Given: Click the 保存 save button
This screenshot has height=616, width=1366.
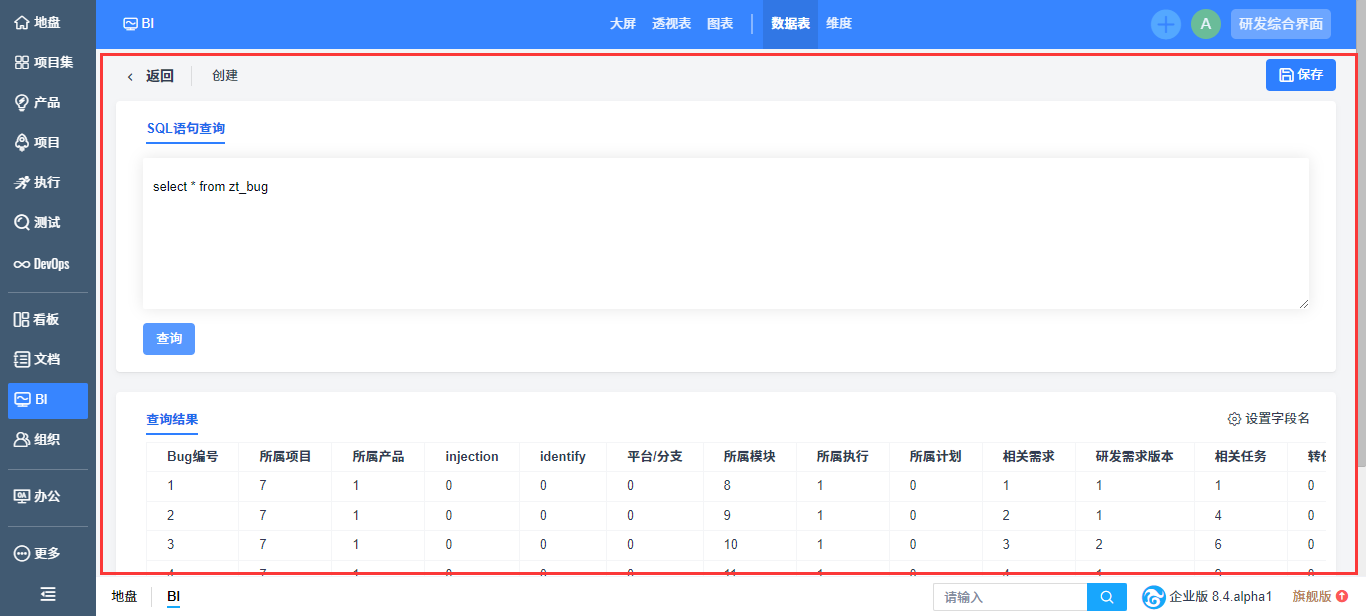Looking at the screenshot, I should click(1300, 75).
